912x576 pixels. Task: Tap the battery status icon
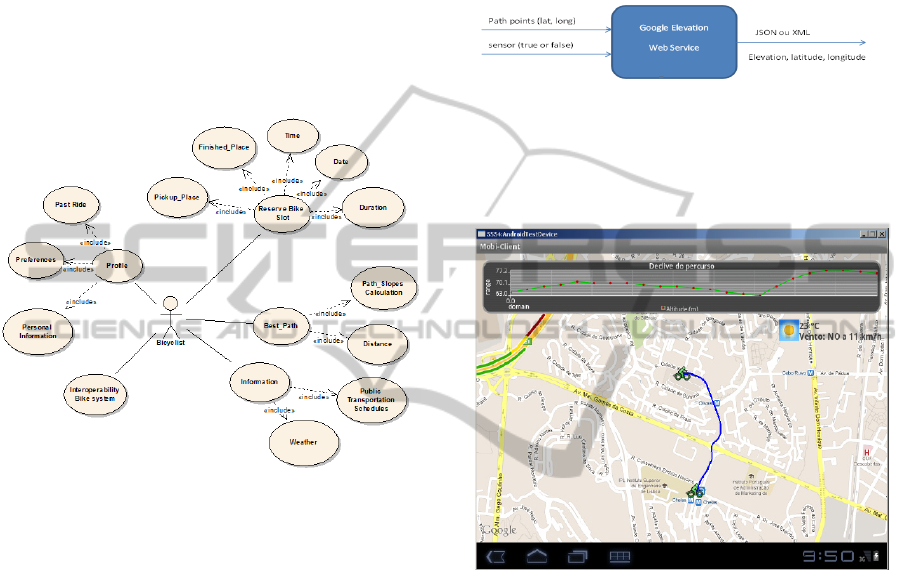point(876,556)
